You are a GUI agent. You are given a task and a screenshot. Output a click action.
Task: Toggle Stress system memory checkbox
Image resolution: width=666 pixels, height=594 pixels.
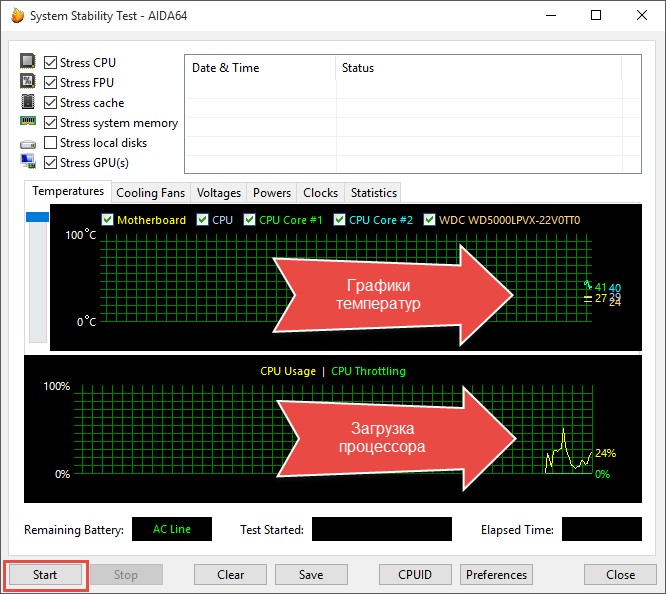(x=51, y=123)
